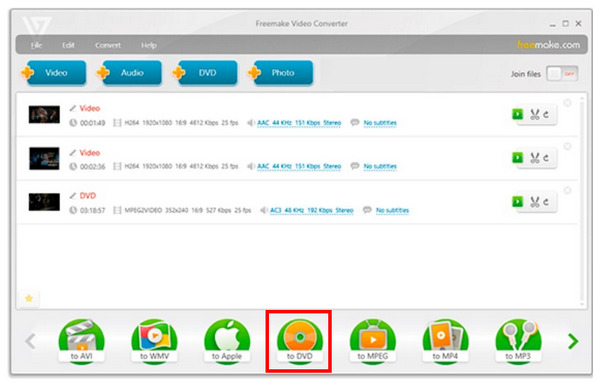Expand AAC audio settings of first video
The height and width of the screenshot is (386, 600).
coord(299,123)
